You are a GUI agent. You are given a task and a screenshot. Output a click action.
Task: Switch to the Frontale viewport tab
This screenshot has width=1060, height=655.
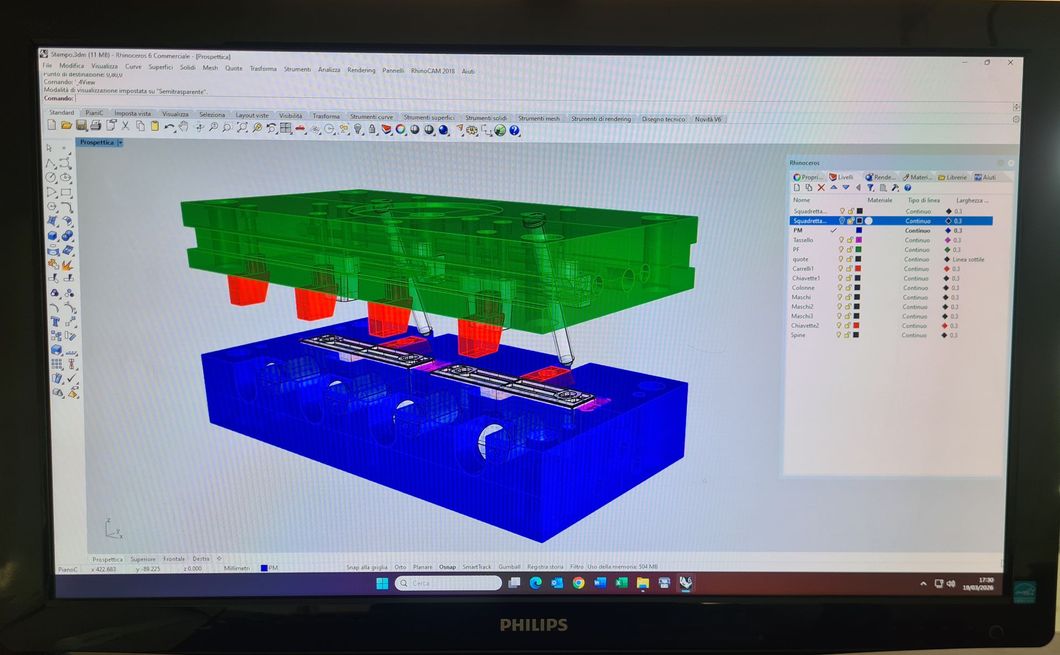[174, 559]
